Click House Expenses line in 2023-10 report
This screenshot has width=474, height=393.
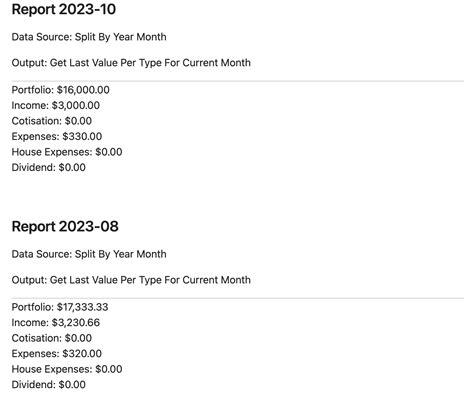pyautogui.click(x=67, y=152)
